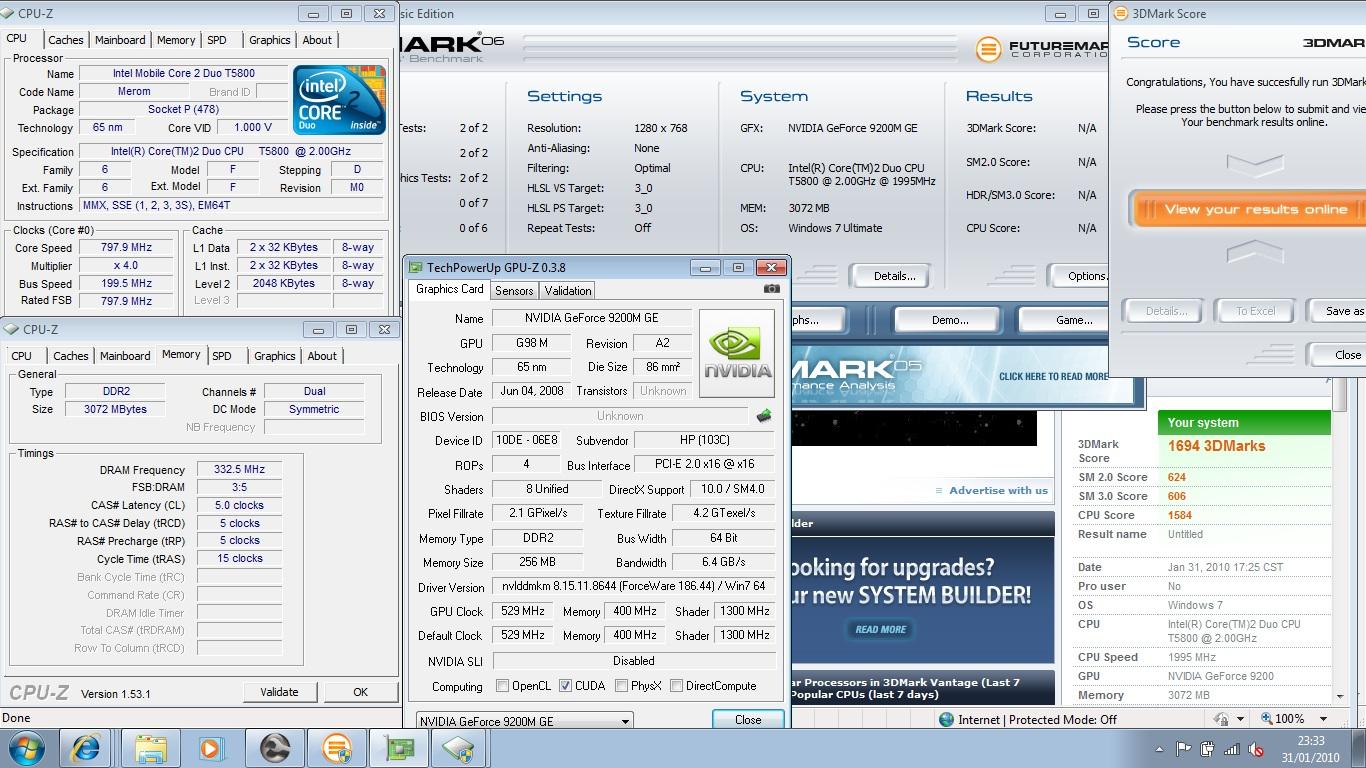
Task: Open Windows Explorer folder taskbar icon
Action: pyautogui.click(x=150, y=748)
